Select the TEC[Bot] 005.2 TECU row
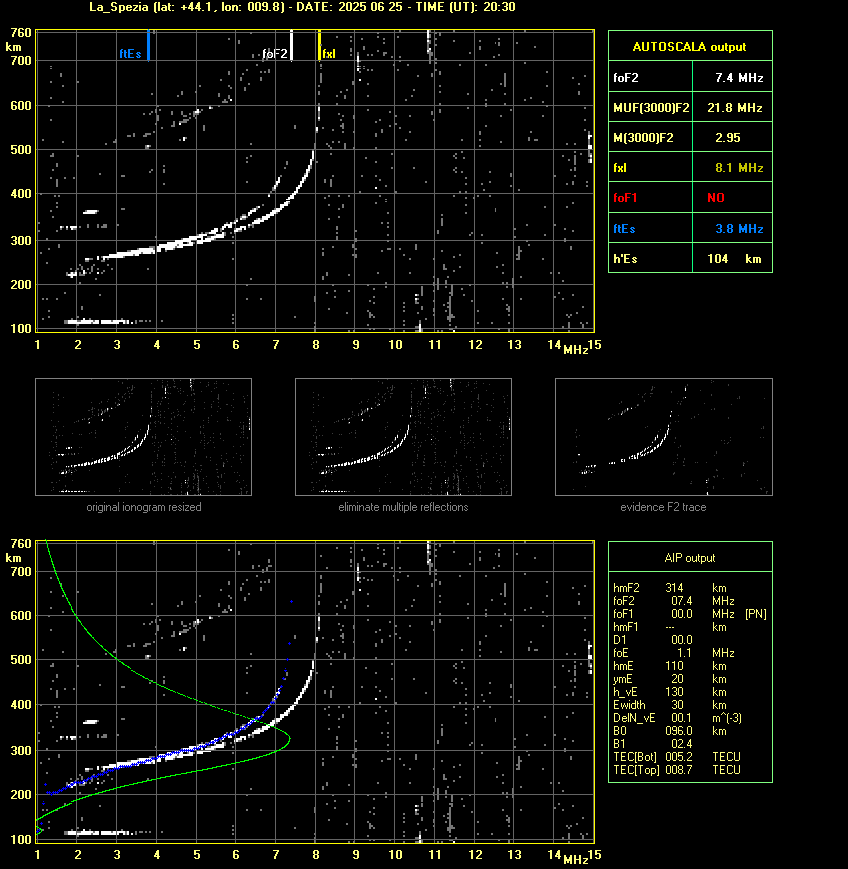Image resolution: width=848 pixels, height=869 pixels. click(677, 757)
